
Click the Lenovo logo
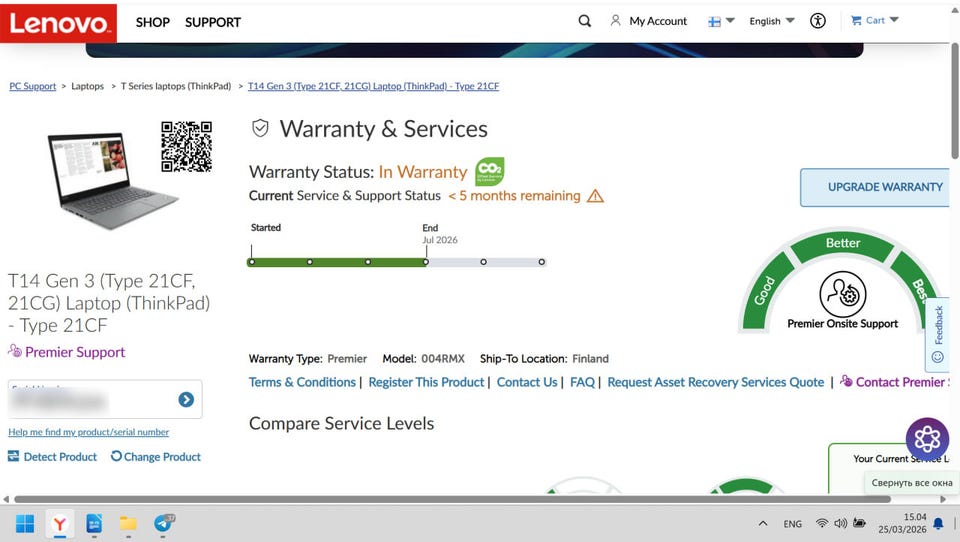point(58,23)
